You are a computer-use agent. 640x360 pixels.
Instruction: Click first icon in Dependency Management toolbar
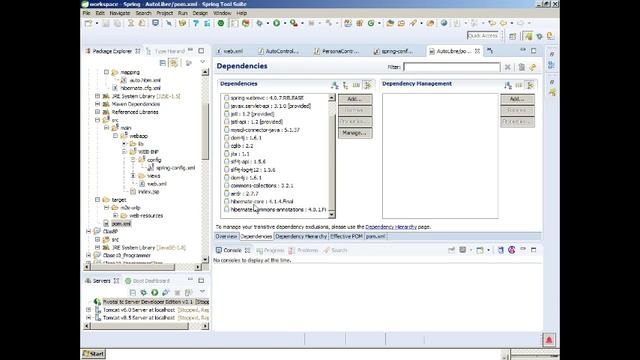[x=508, y=85]
